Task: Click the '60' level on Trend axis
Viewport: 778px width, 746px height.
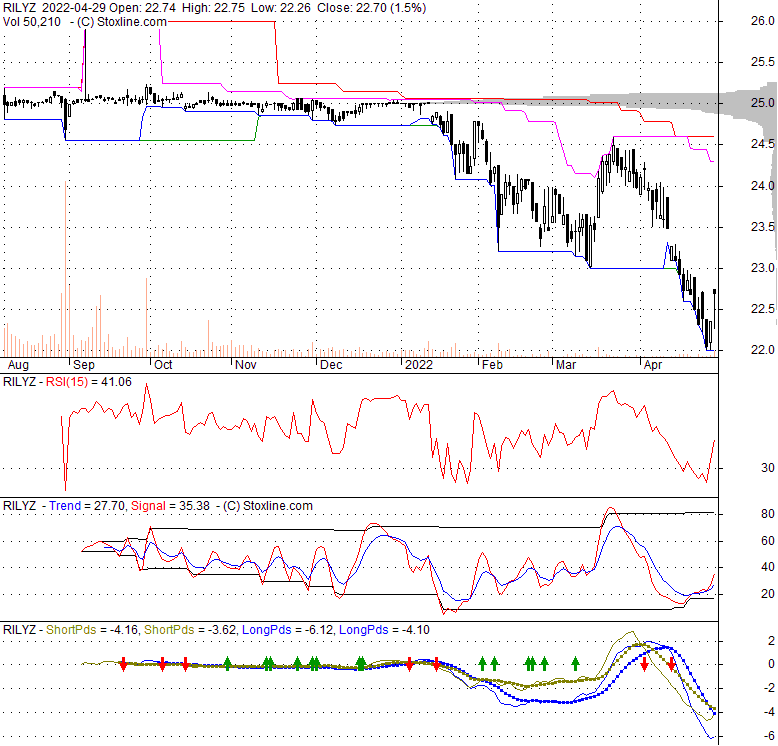Action: click(x=768, y=541)
